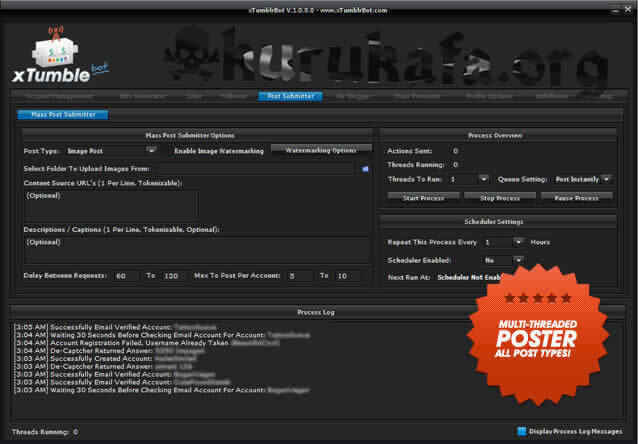Click the Content Source URL's text box
This screenshot has height=444, width=638.
110,204
